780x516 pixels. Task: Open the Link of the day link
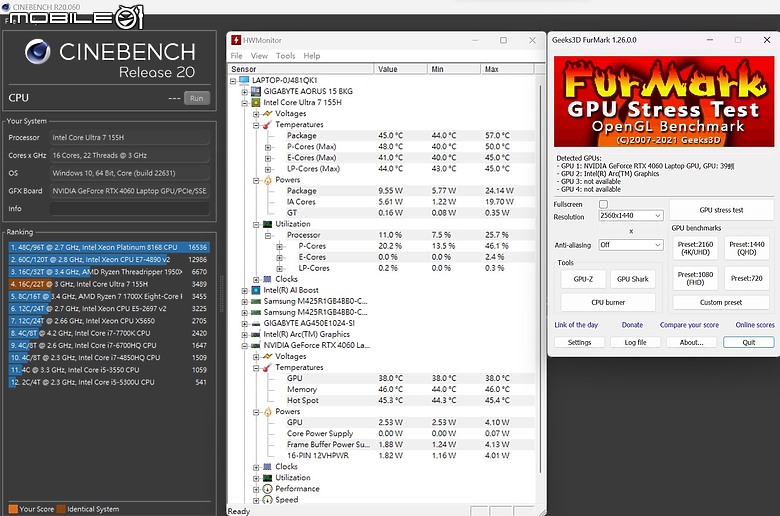pos(576,325)
